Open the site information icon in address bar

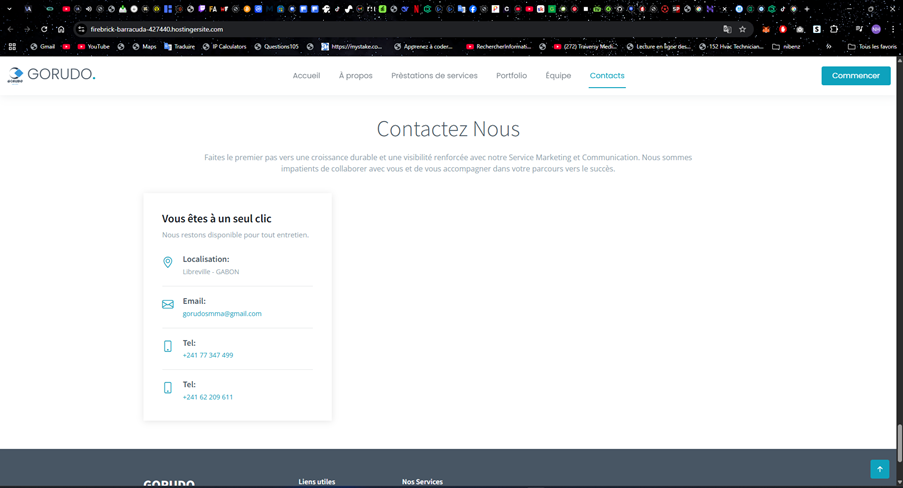(x=81, y=29)
